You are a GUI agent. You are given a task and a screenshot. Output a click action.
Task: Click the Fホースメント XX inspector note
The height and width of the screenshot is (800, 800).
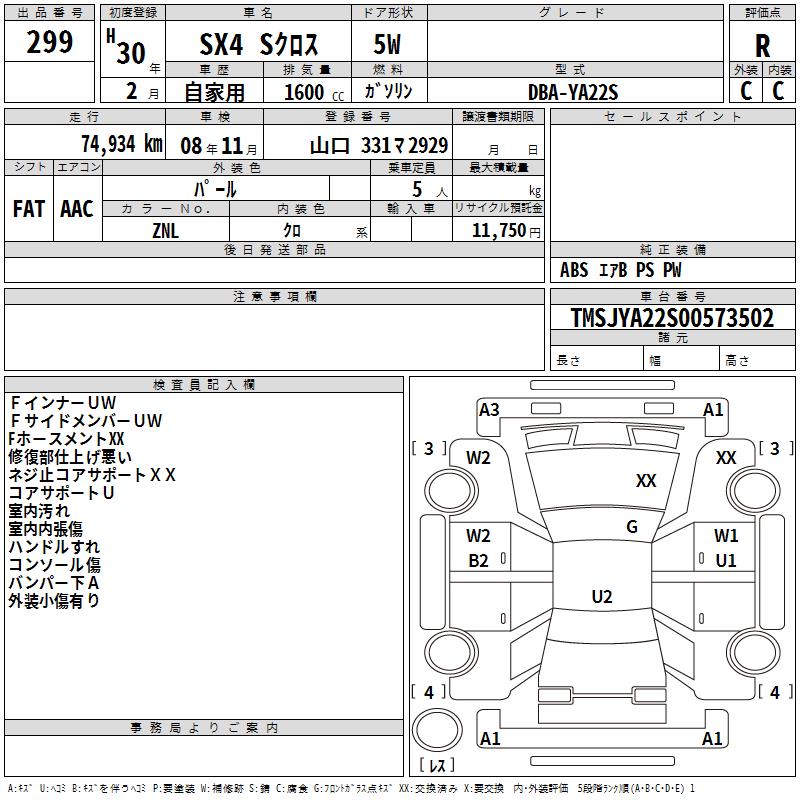pyautogui.click(x=66, y=439)
